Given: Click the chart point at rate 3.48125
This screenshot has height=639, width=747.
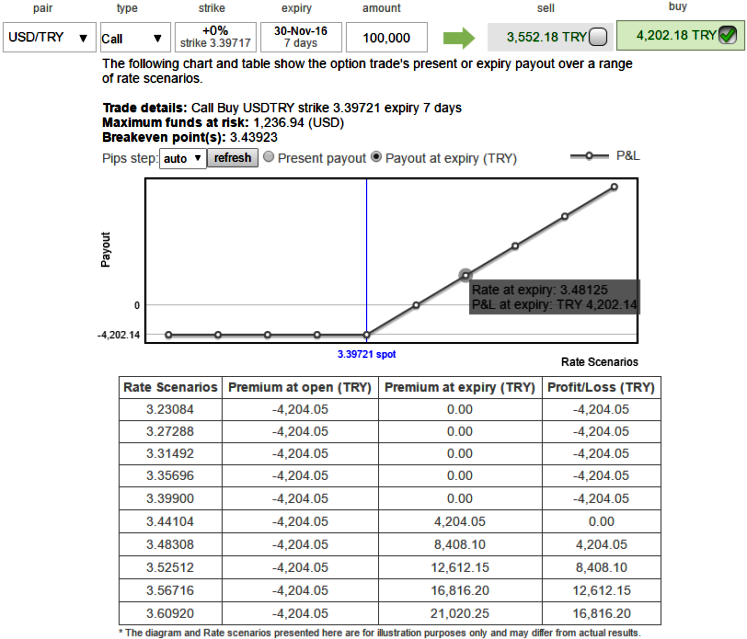Looking at the screenshot, I should click(x=465, y=275).
